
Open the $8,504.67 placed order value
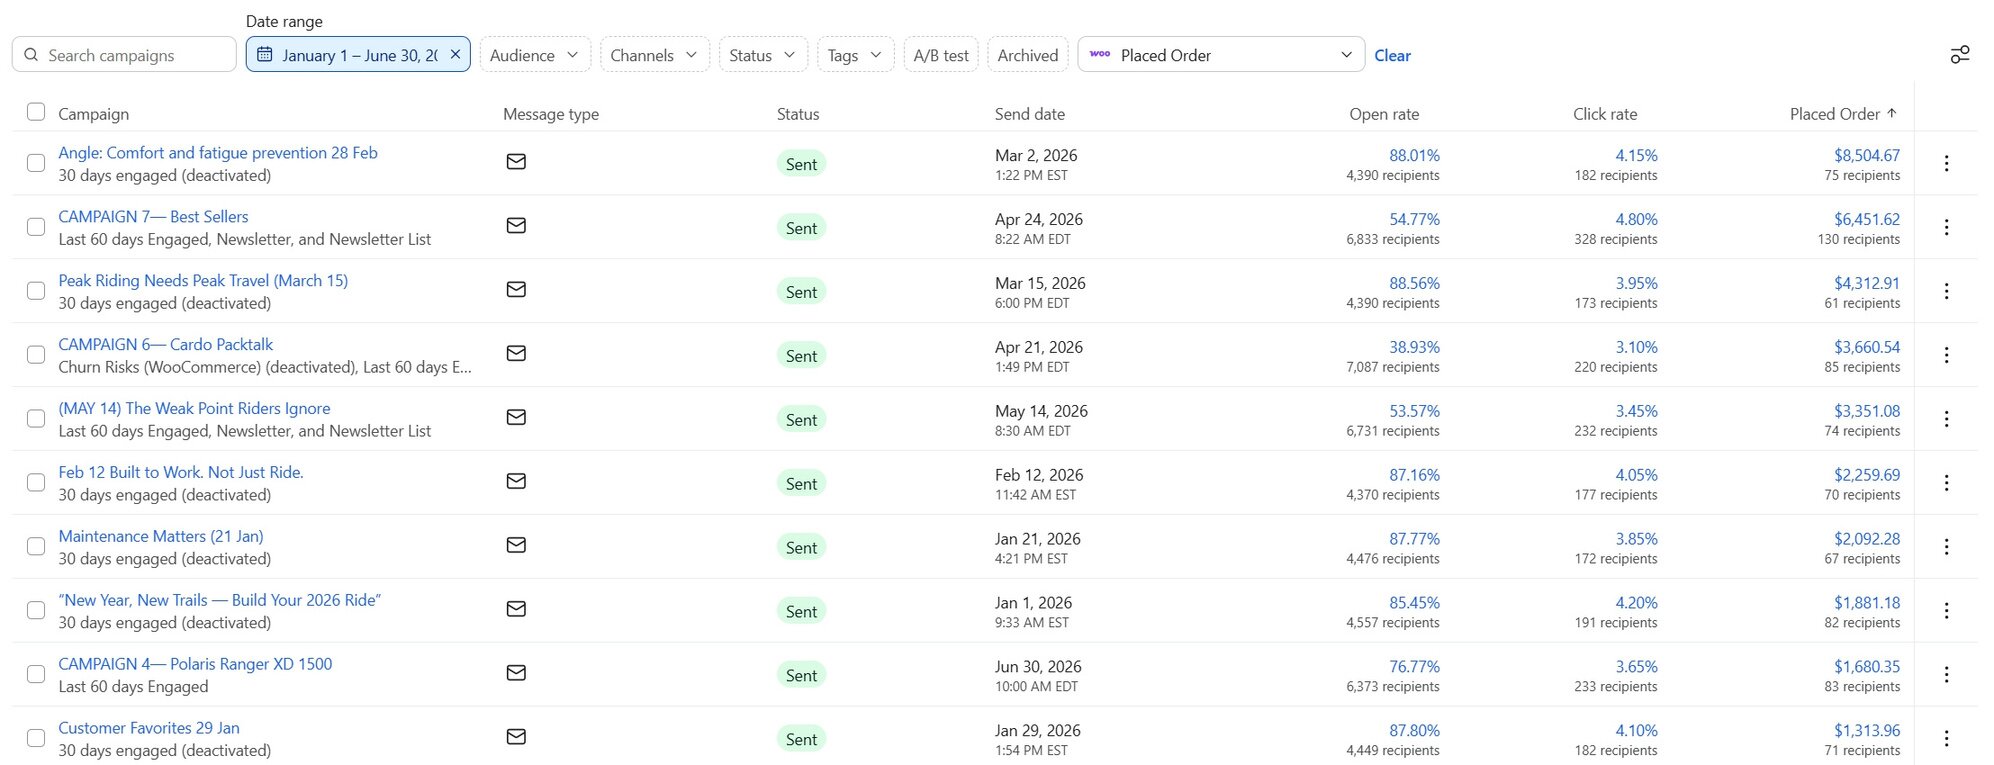1867,155
